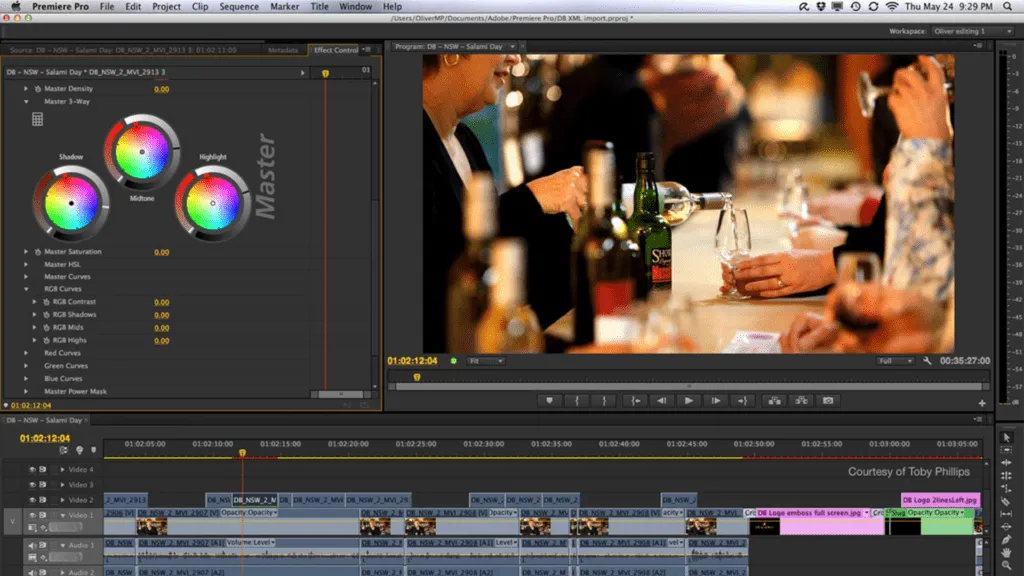This screenshot has height=576, width=1024.
Task: Click the 3-way color grid icon
Action: 37,120
